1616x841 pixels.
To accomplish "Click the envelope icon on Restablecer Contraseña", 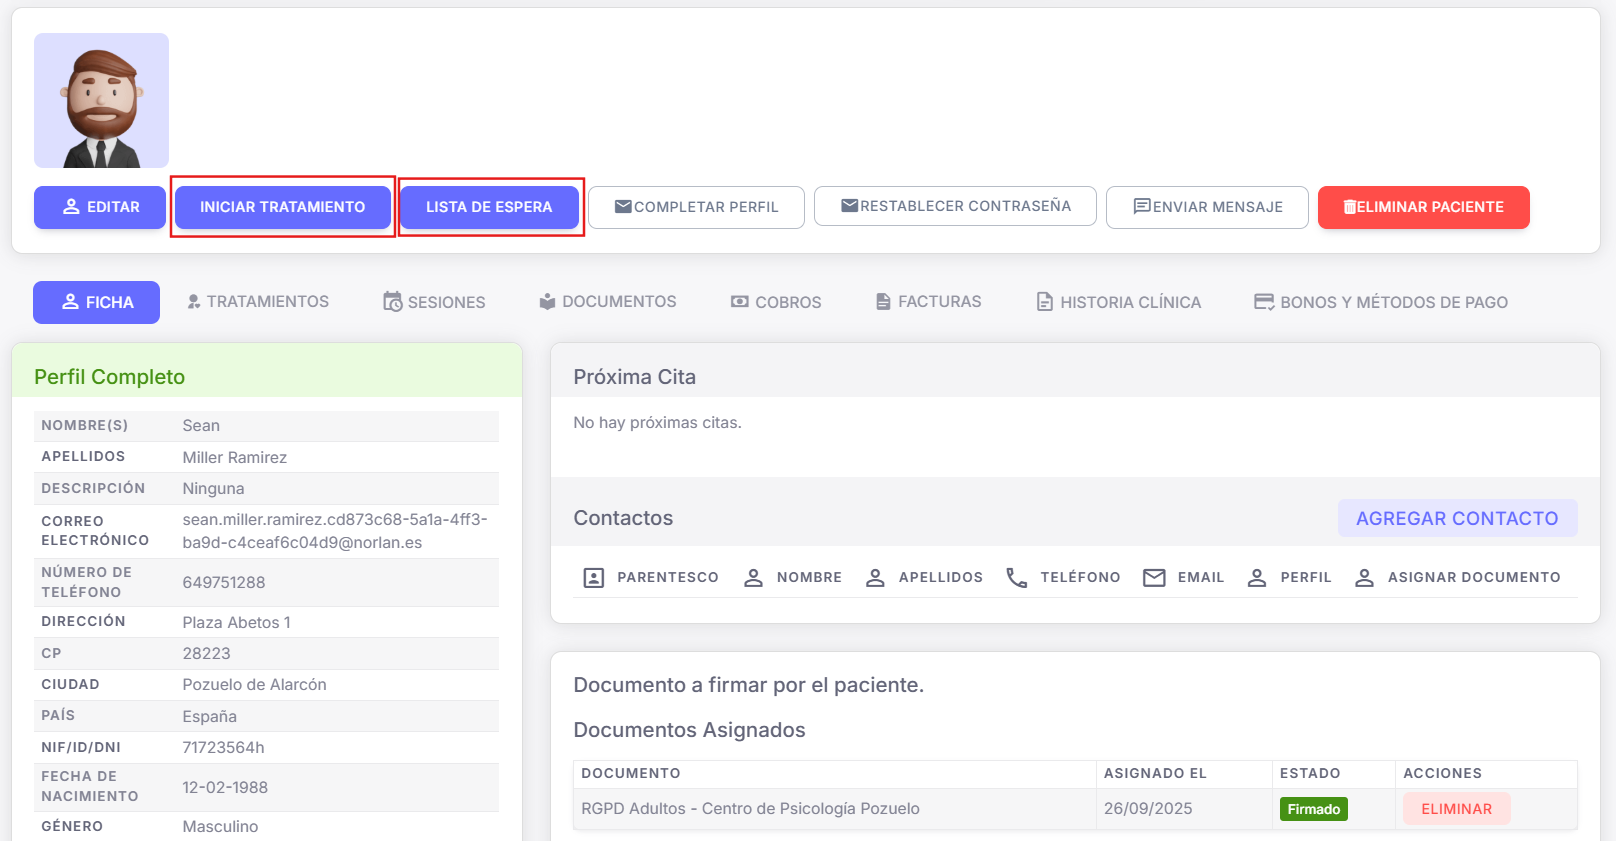I will click(849, 206).
